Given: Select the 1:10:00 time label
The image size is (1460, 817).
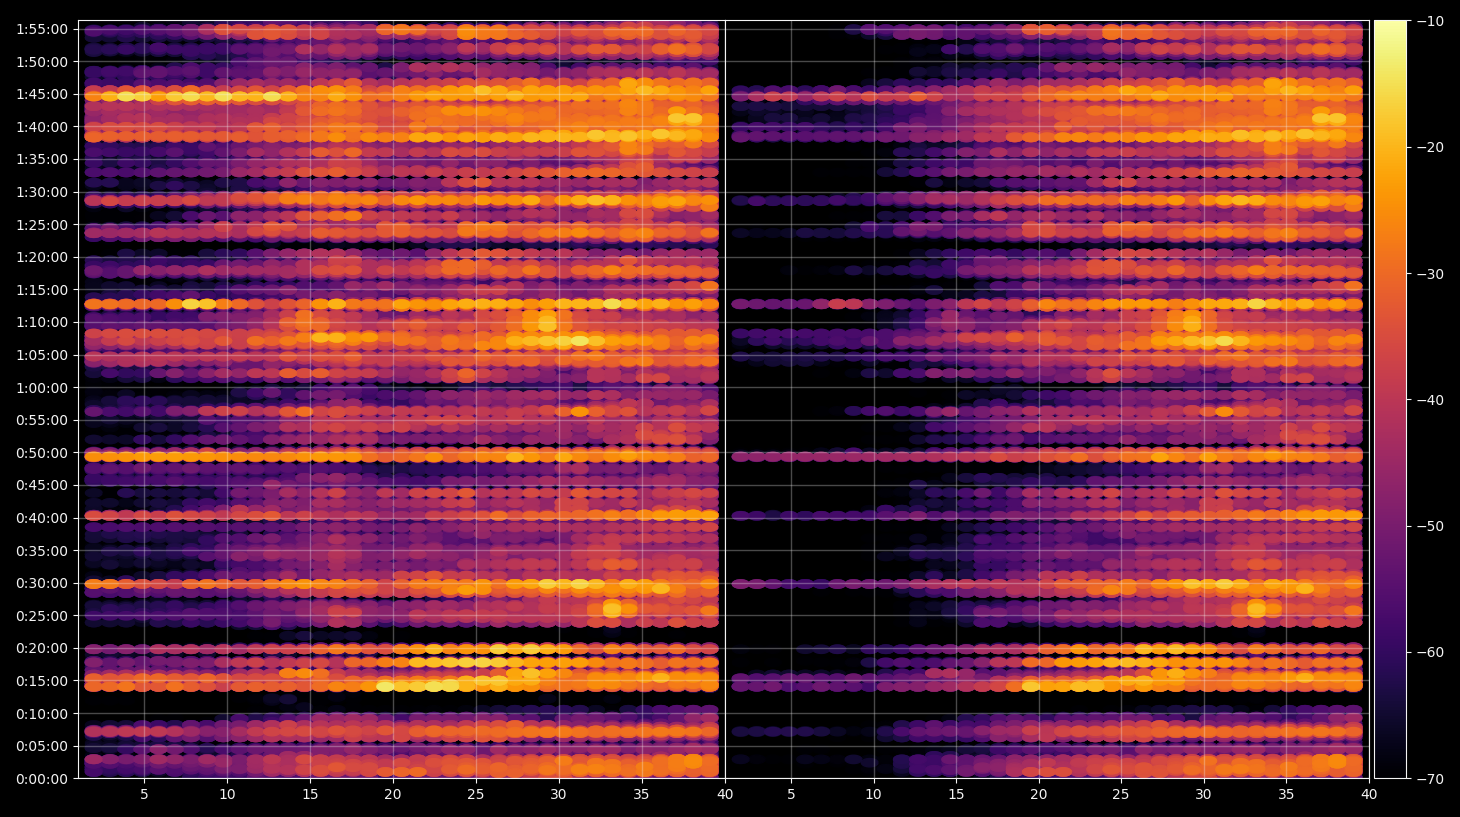Looking at the screenshot, I should (42, 322).
